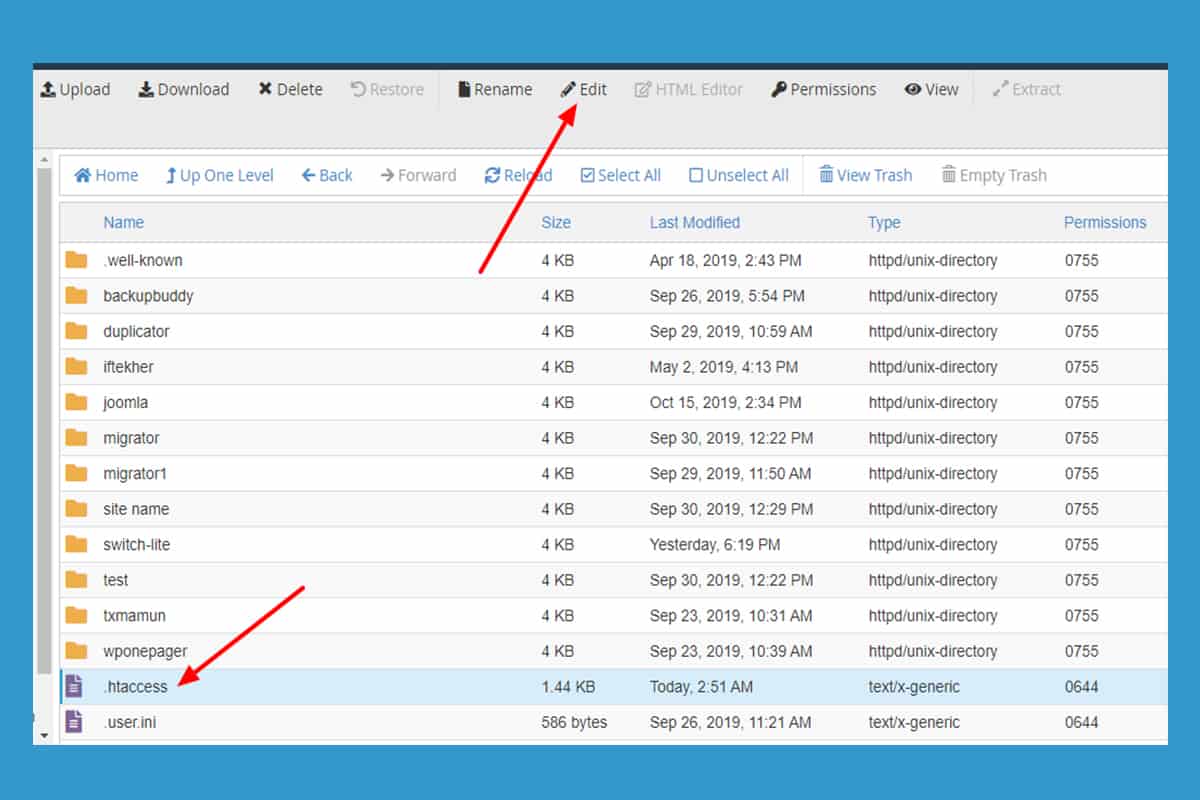Viewport: 1200px width, 800px height.
Task: Click the Upload icon in the toolbar
Action: pyautogui.click(x=48, y=90)
